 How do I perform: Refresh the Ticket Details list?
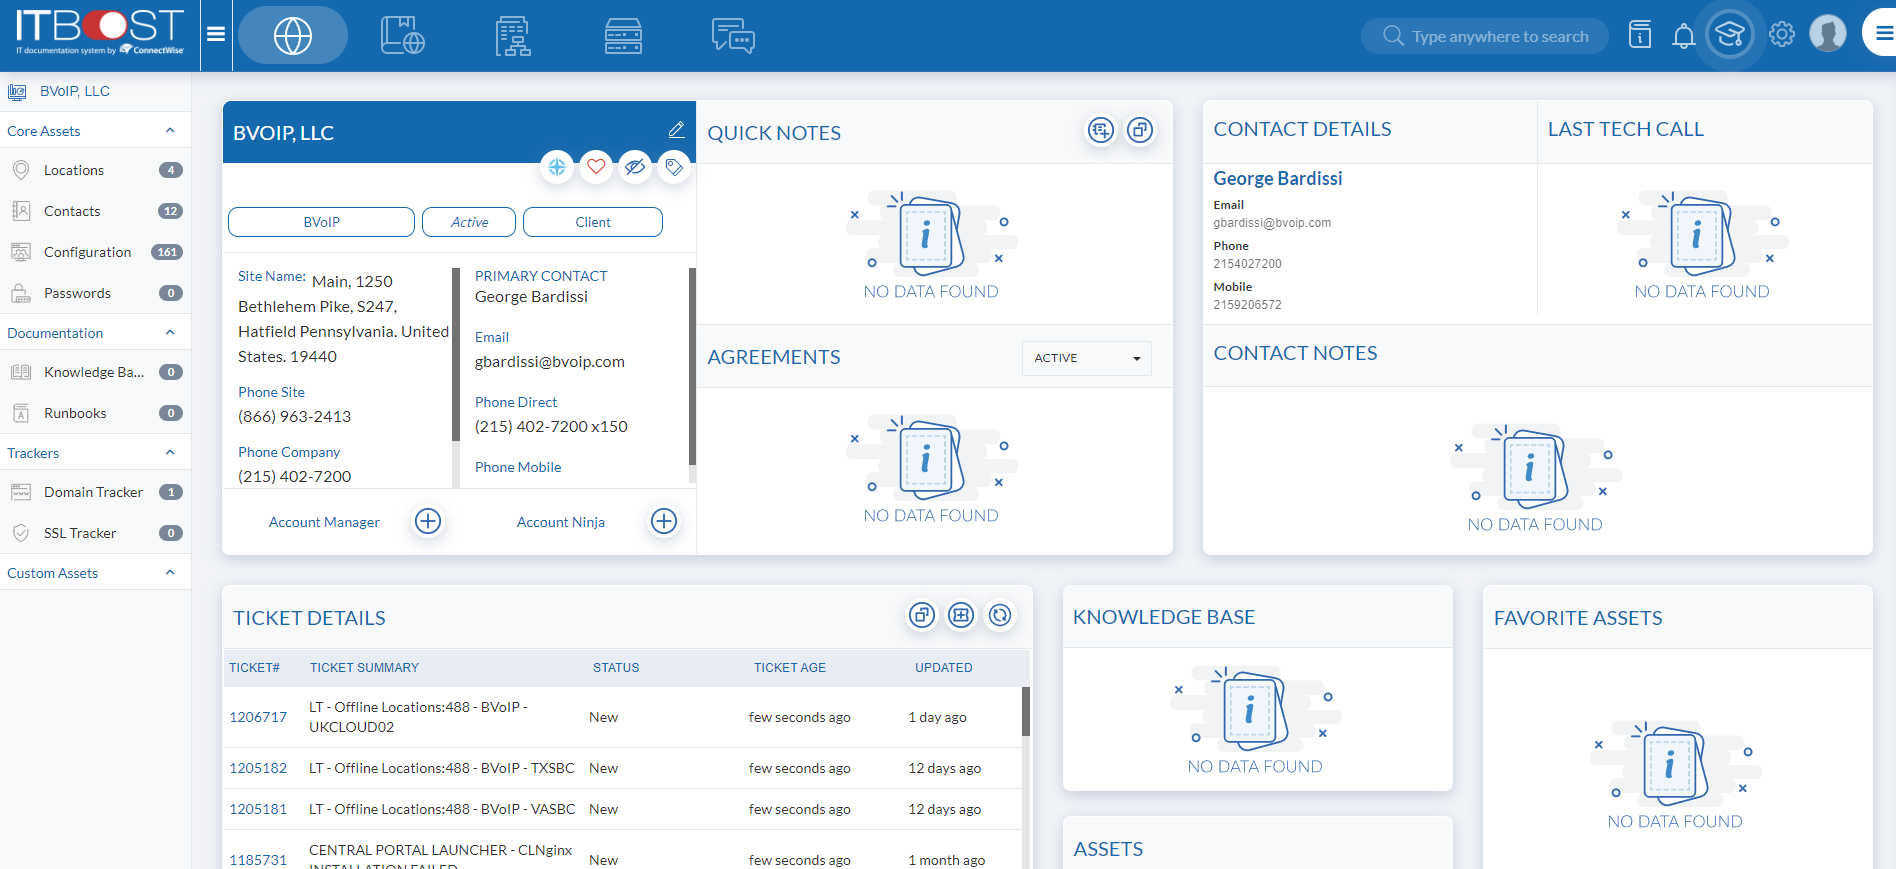tap(1000, 615)
